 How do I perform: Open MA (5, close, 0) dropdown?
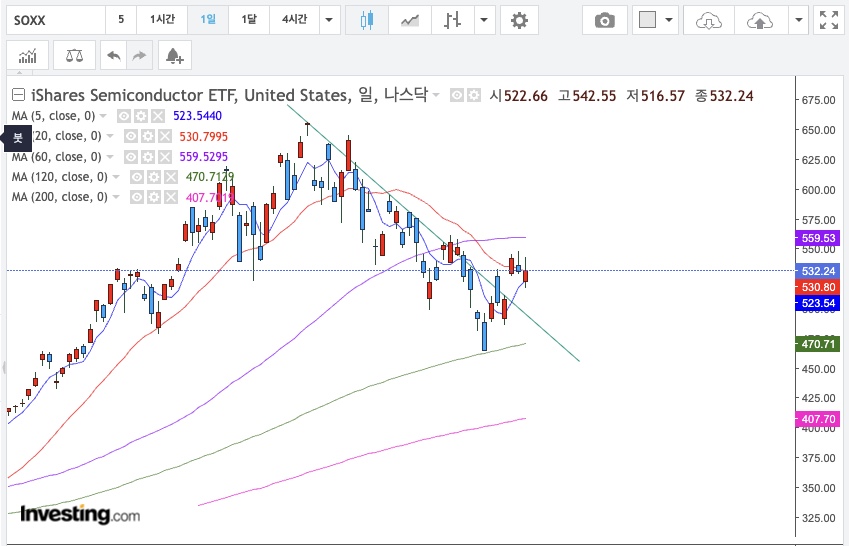click(103, 116)
